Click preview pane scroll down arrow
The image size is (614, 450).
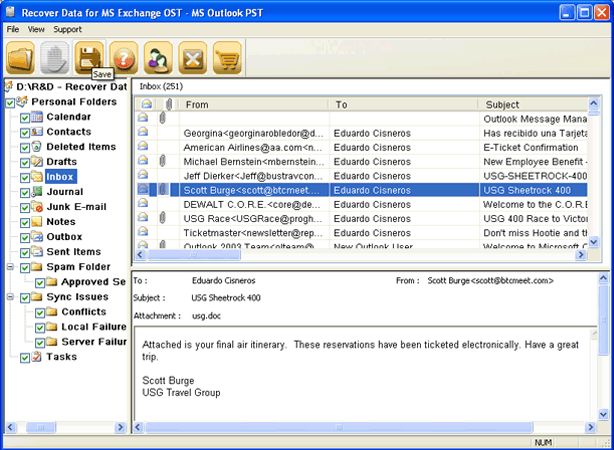(603, 414)
